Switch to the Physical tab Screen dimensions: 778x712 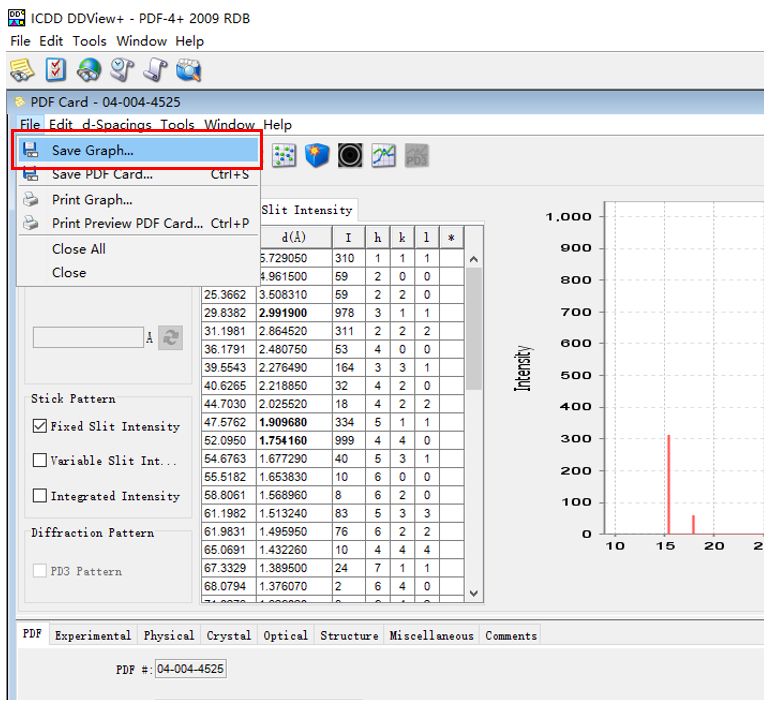point(169,636)
